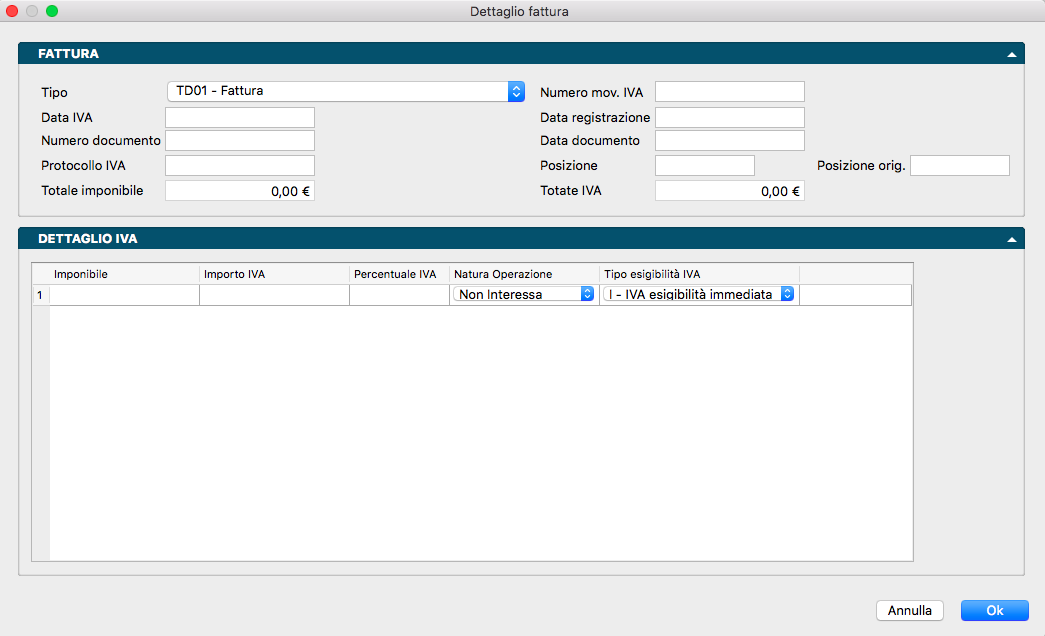Image resolution: width=1045 pixels, height=636 pixels.
Task: Click the Imponibile cell in row 1
Action: (x=124, y=295)
